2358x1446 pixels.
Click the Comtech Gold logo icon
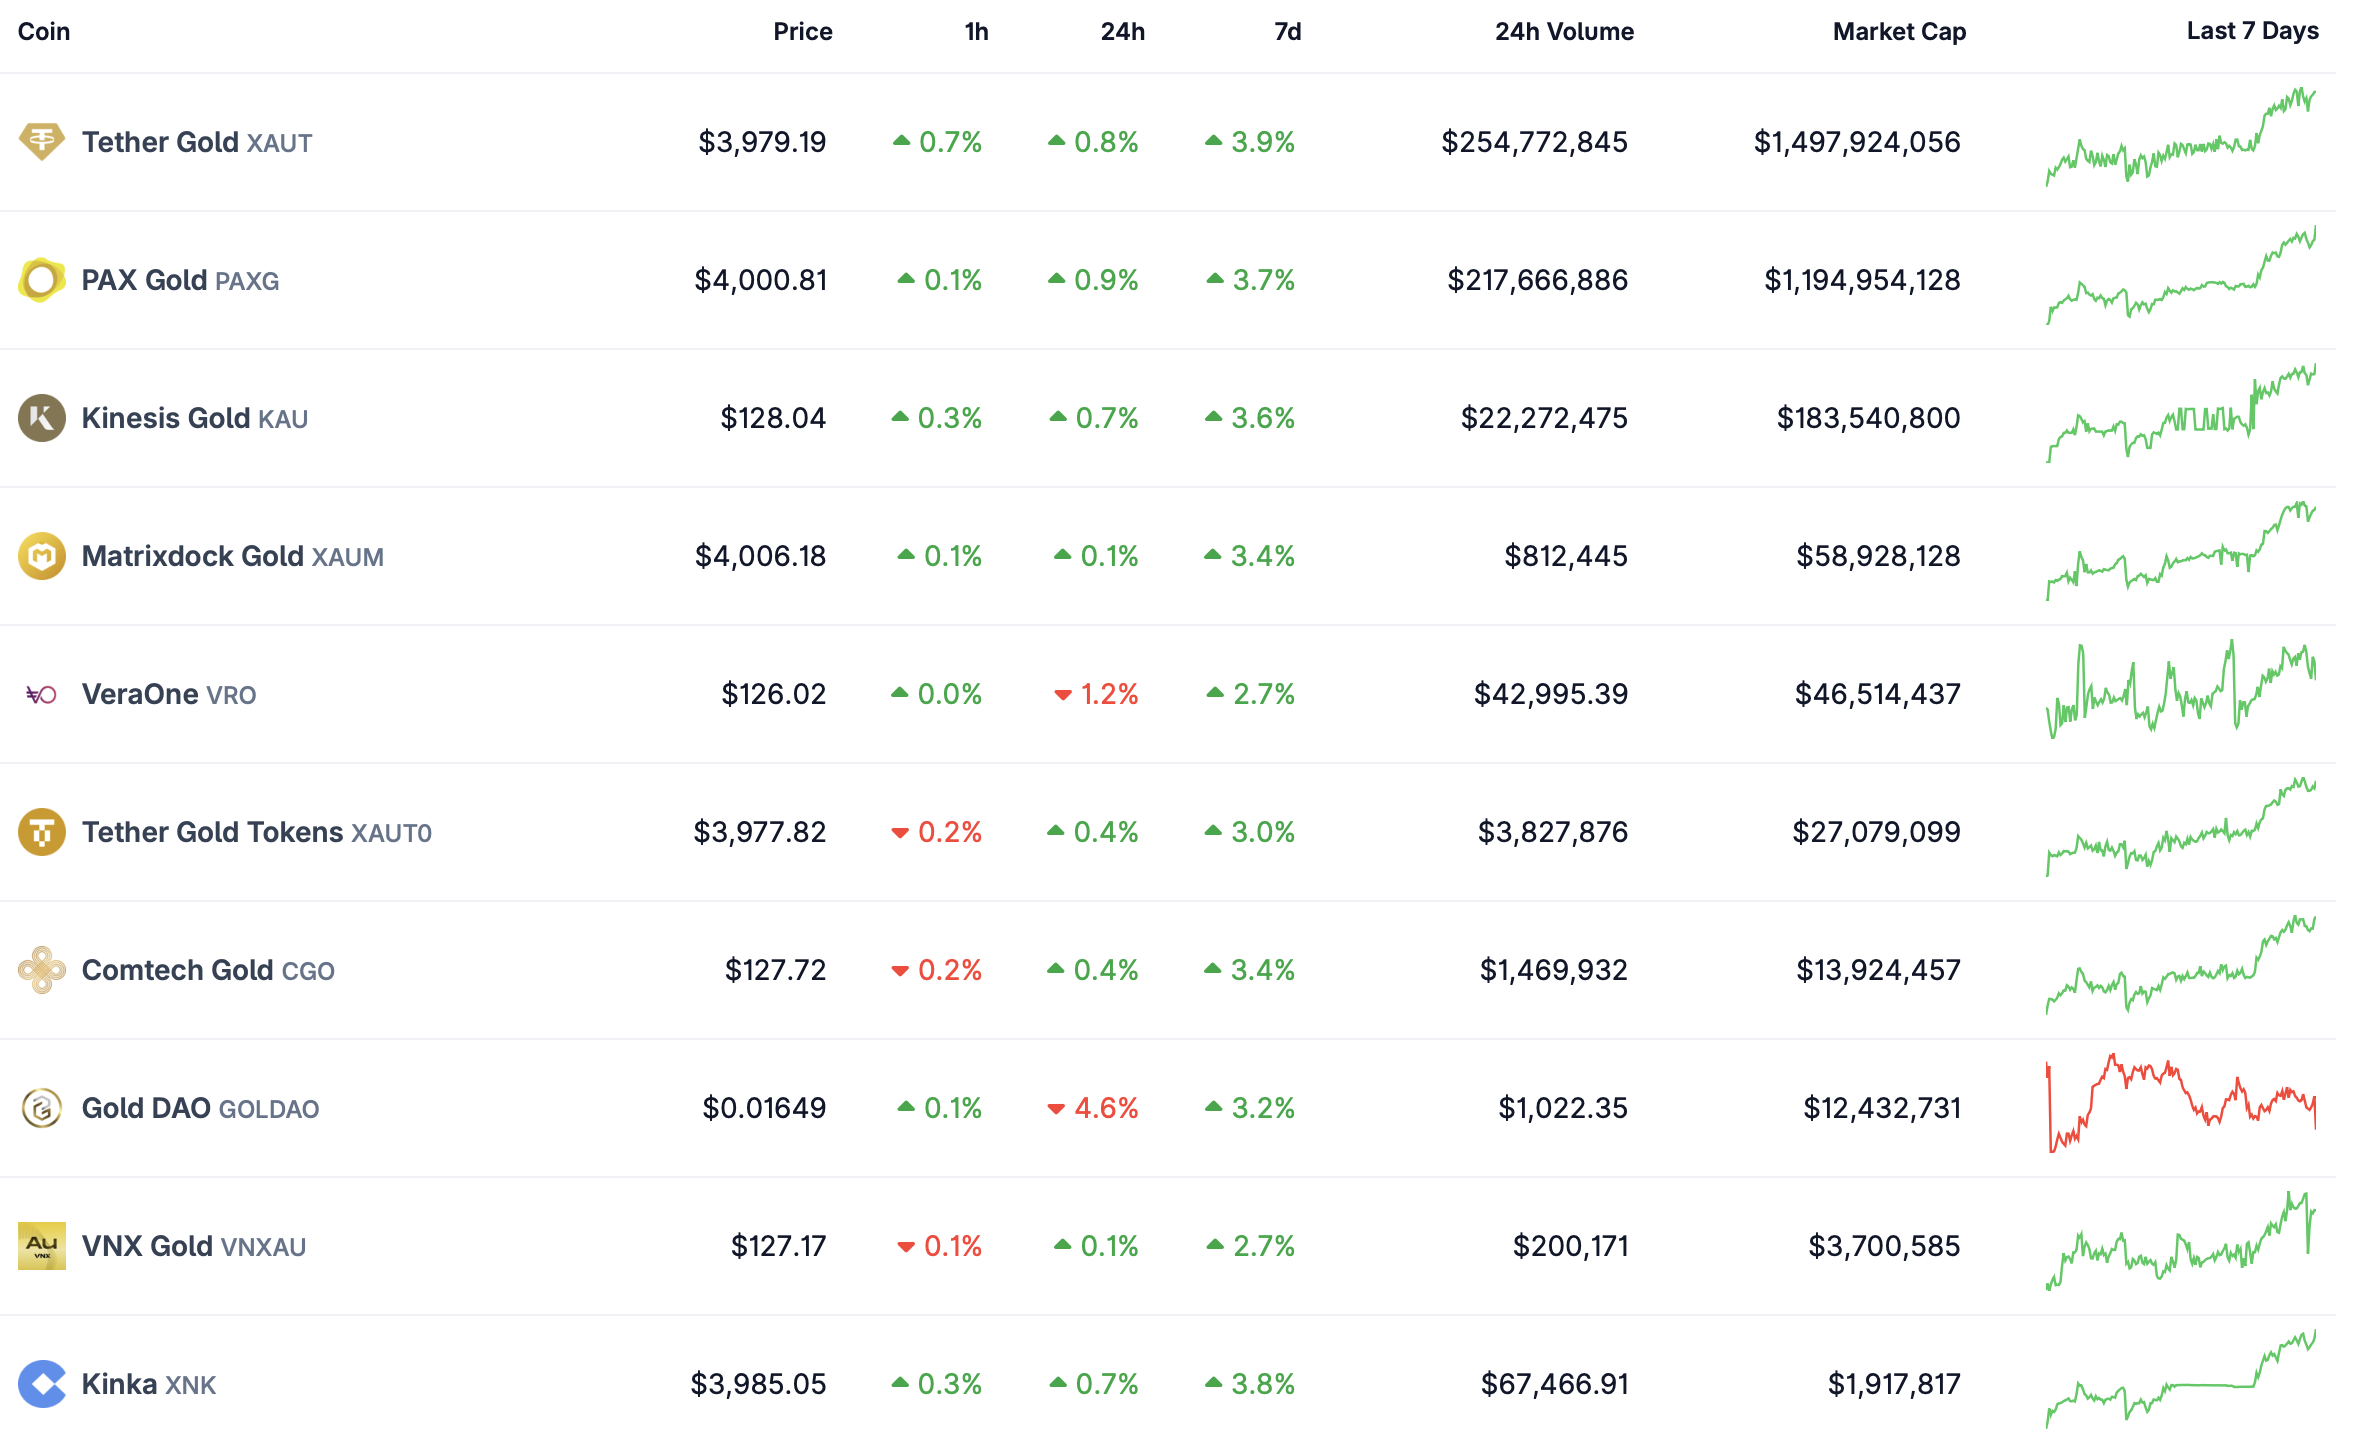tap(41, 970)
